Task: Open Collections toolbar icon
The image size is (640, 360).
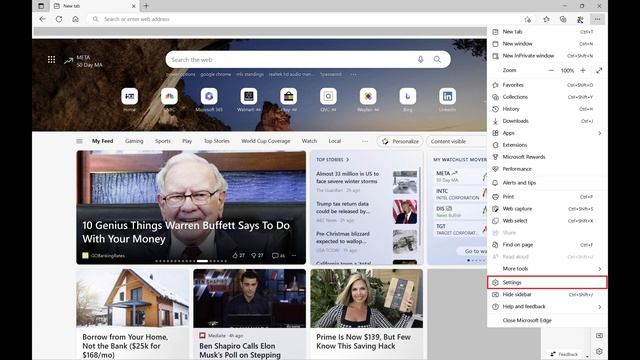Action: tap(563, 19)
